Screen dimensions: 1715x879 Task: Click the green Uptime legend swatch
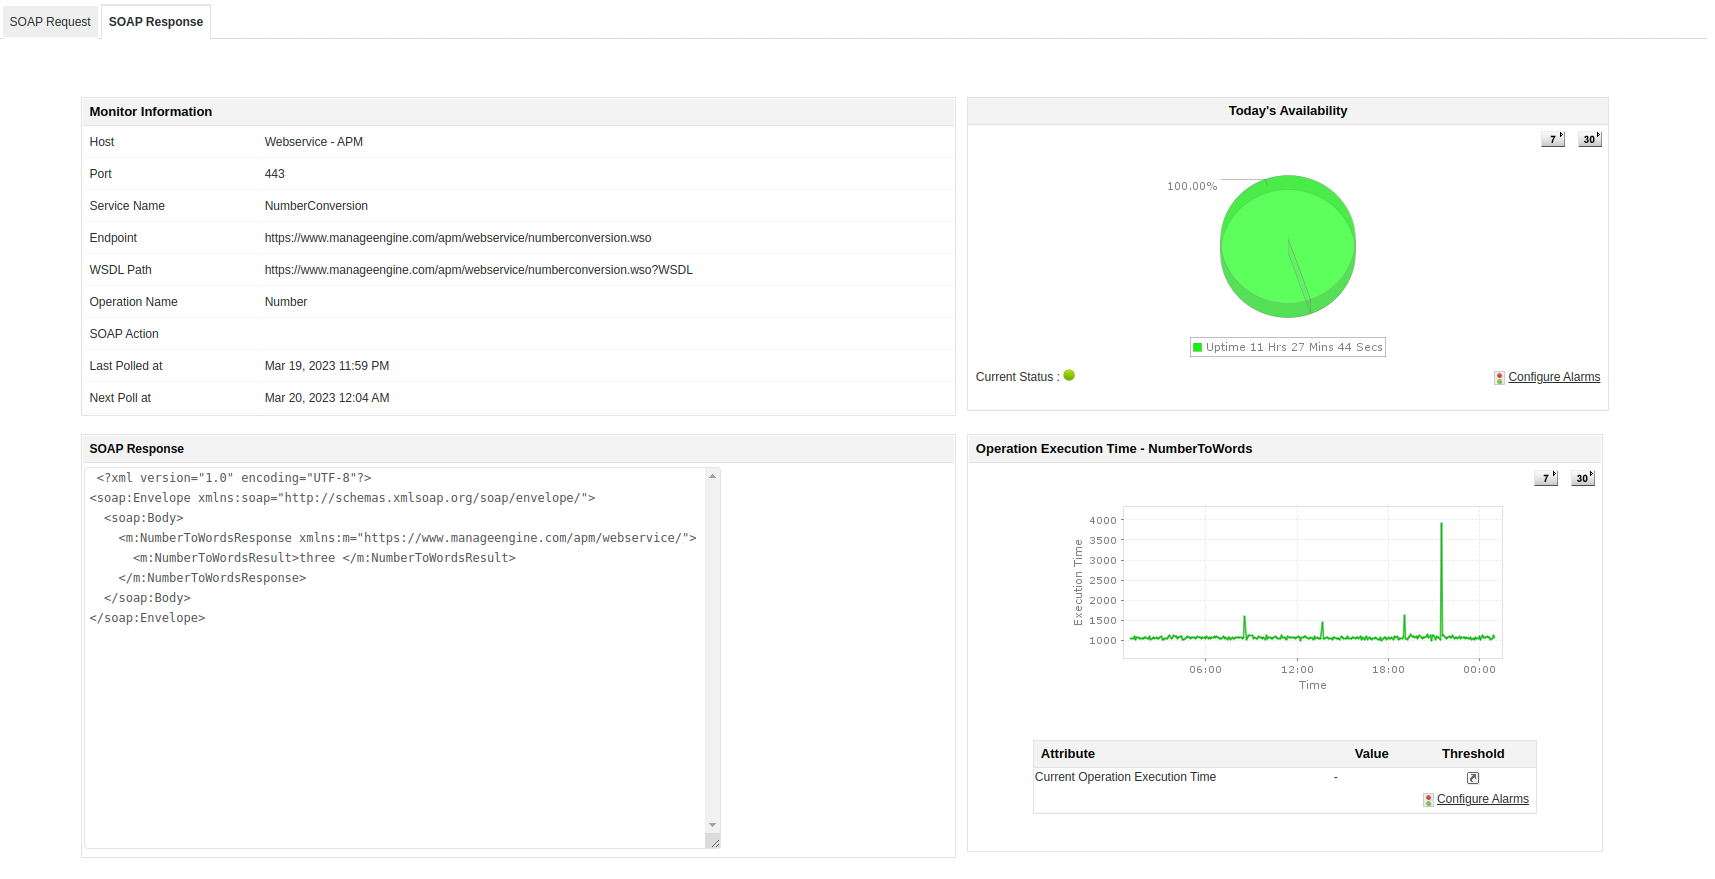click(x=1197, y=348)
